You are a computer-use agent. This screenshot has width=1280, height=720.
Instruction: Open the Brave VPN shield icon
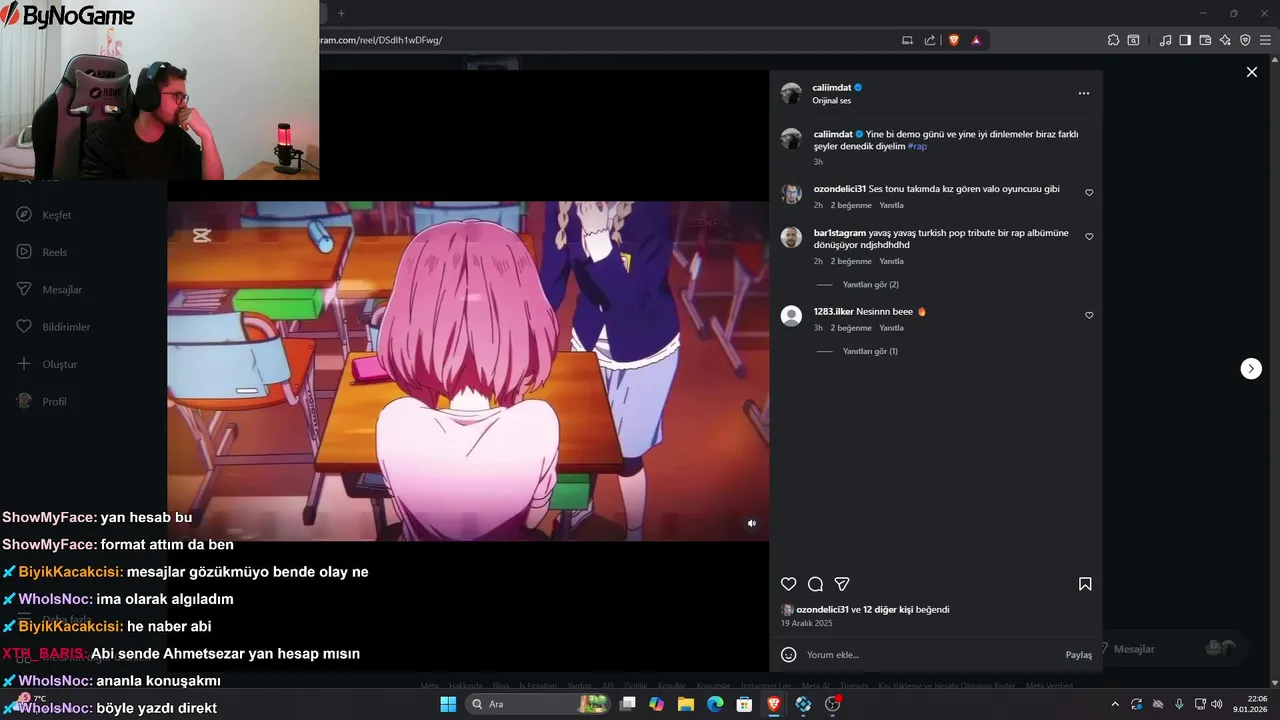(x=1245, y=40)
